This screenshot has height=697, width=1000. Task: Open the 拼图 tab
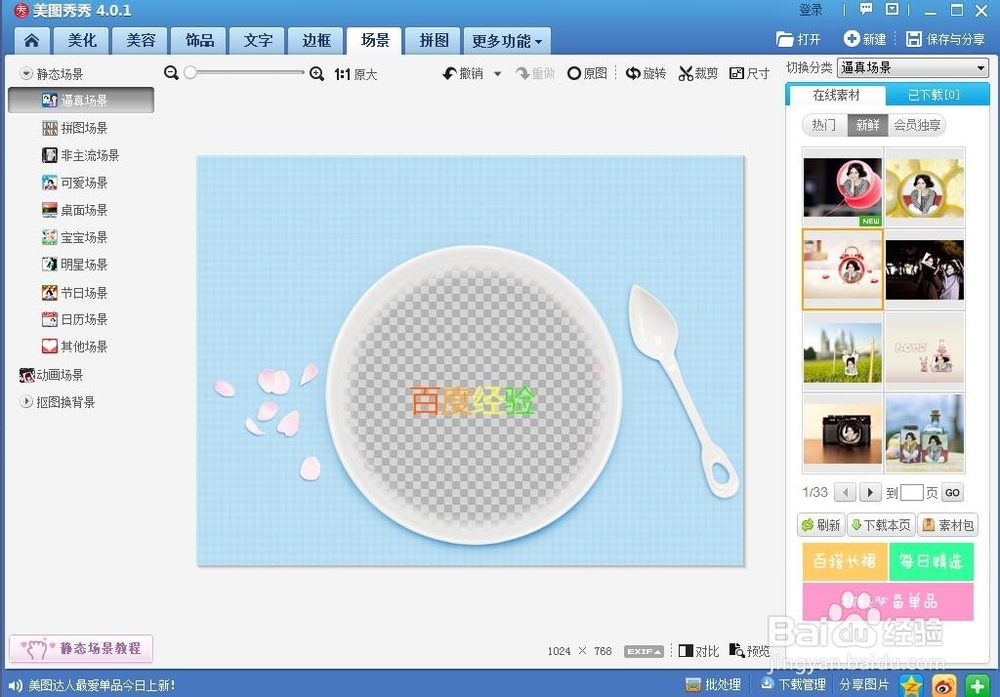[434, 41]
